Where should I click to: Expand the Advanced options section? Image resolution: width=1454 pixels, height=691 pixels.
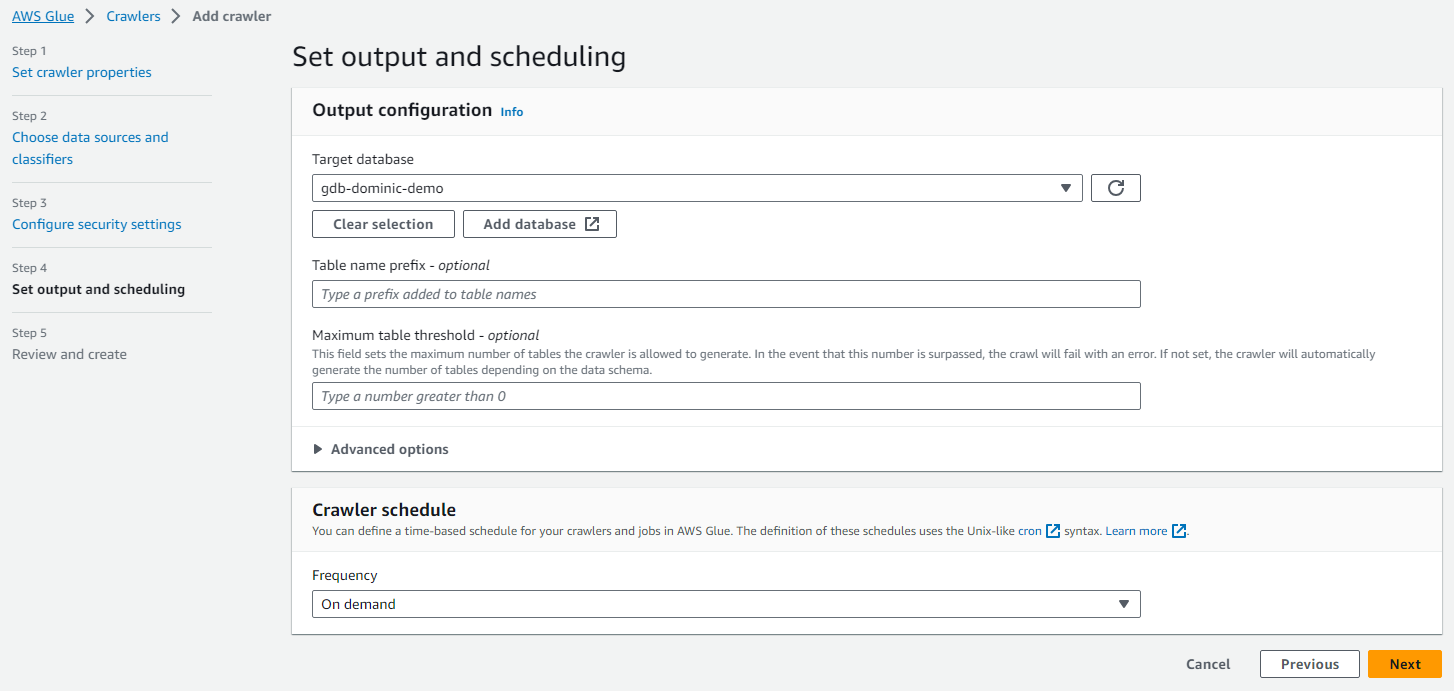[389, 449]
